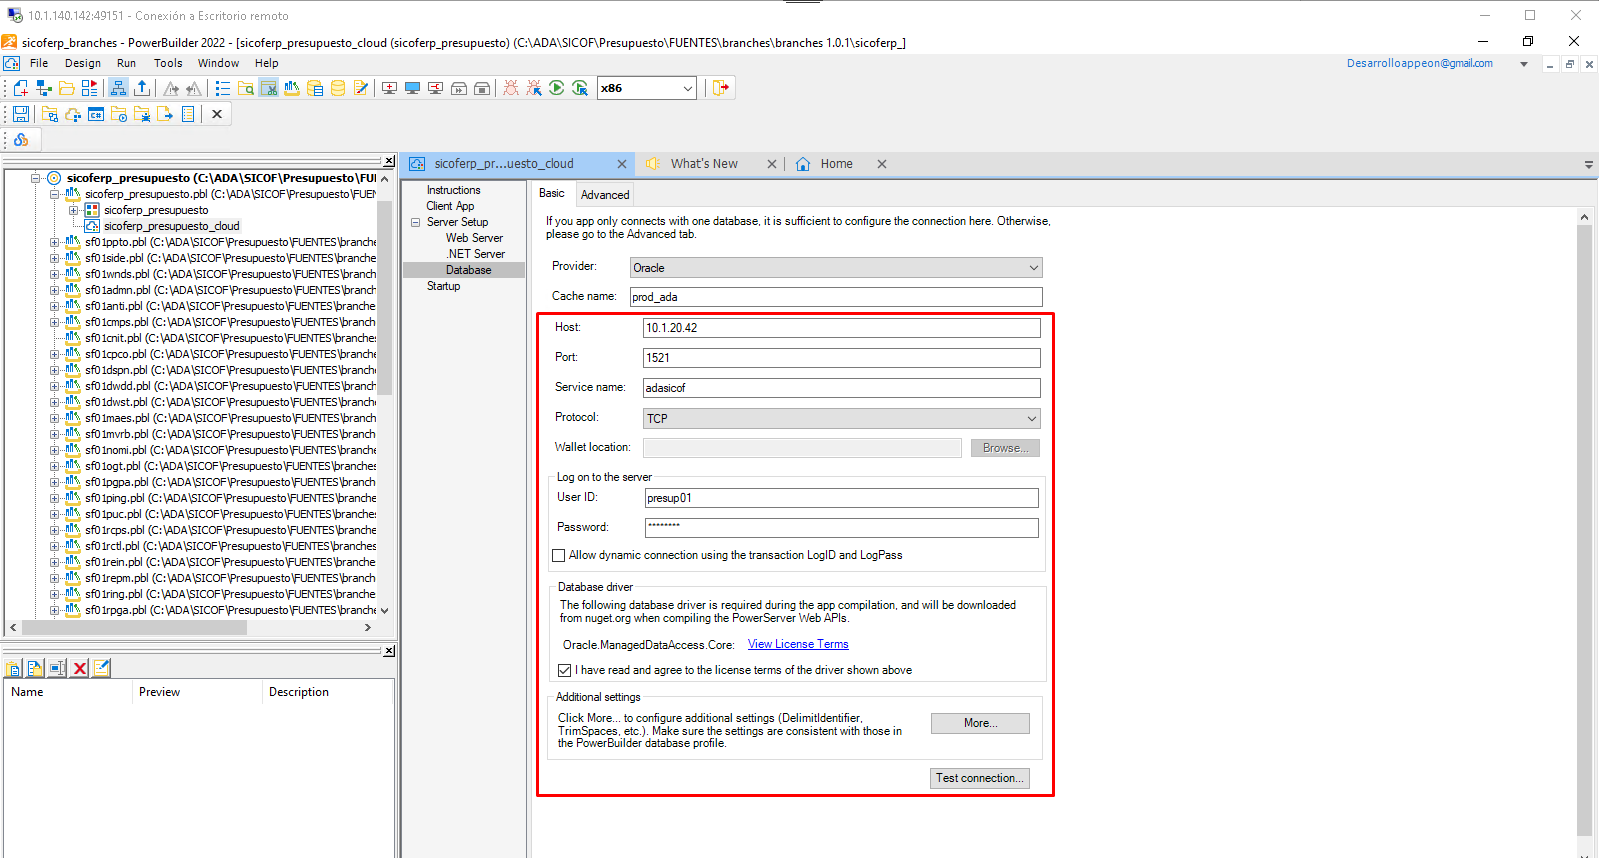Open the View License Terms link
The width and height of the screenshot is (1599, 858).
[797, 644]
